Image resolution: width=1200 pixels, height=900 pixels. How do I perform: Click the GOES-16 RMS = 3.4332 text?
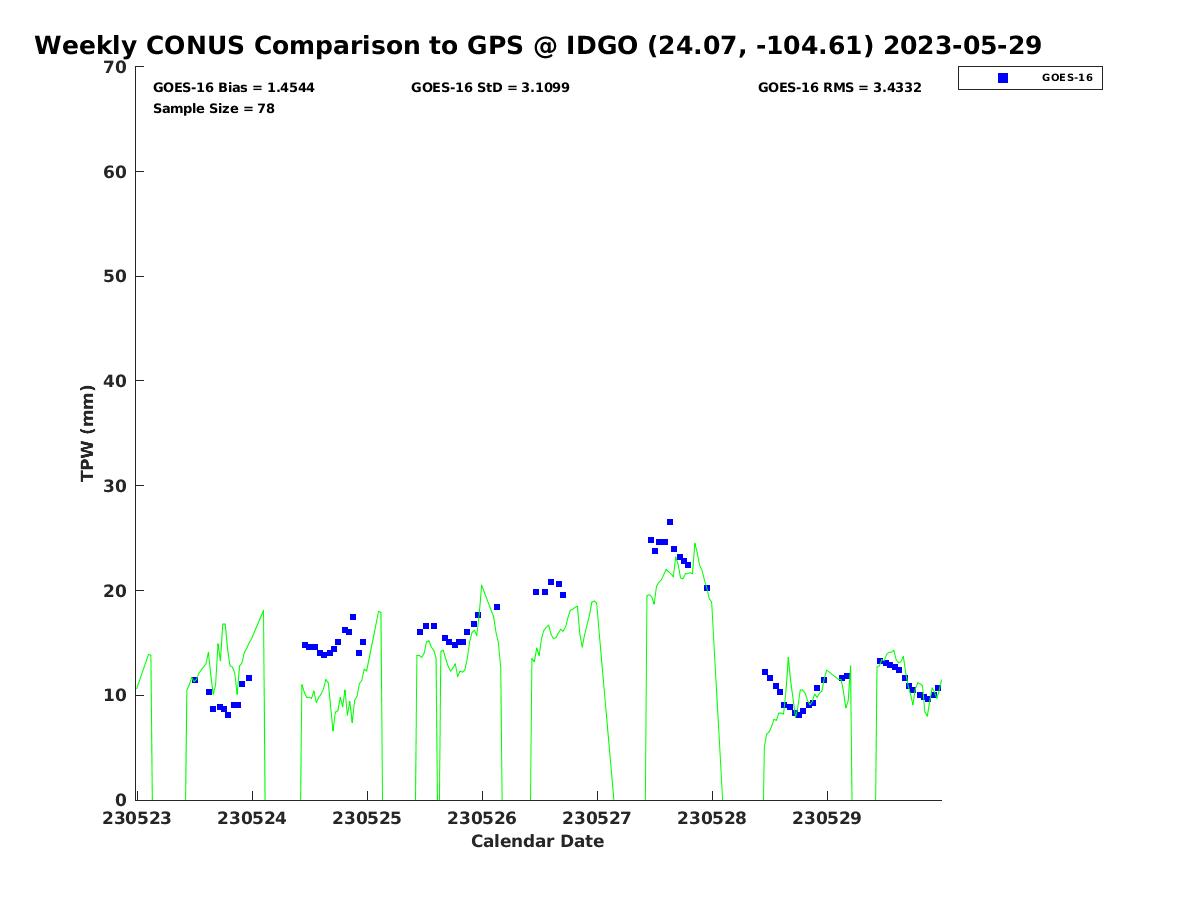(x=839, y=88)
